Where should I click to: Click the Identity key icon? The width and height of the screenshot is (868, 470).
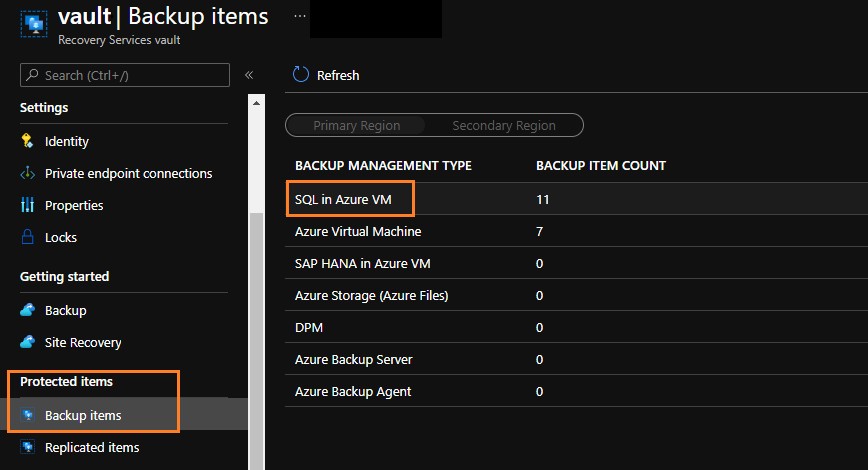point(27,141)
